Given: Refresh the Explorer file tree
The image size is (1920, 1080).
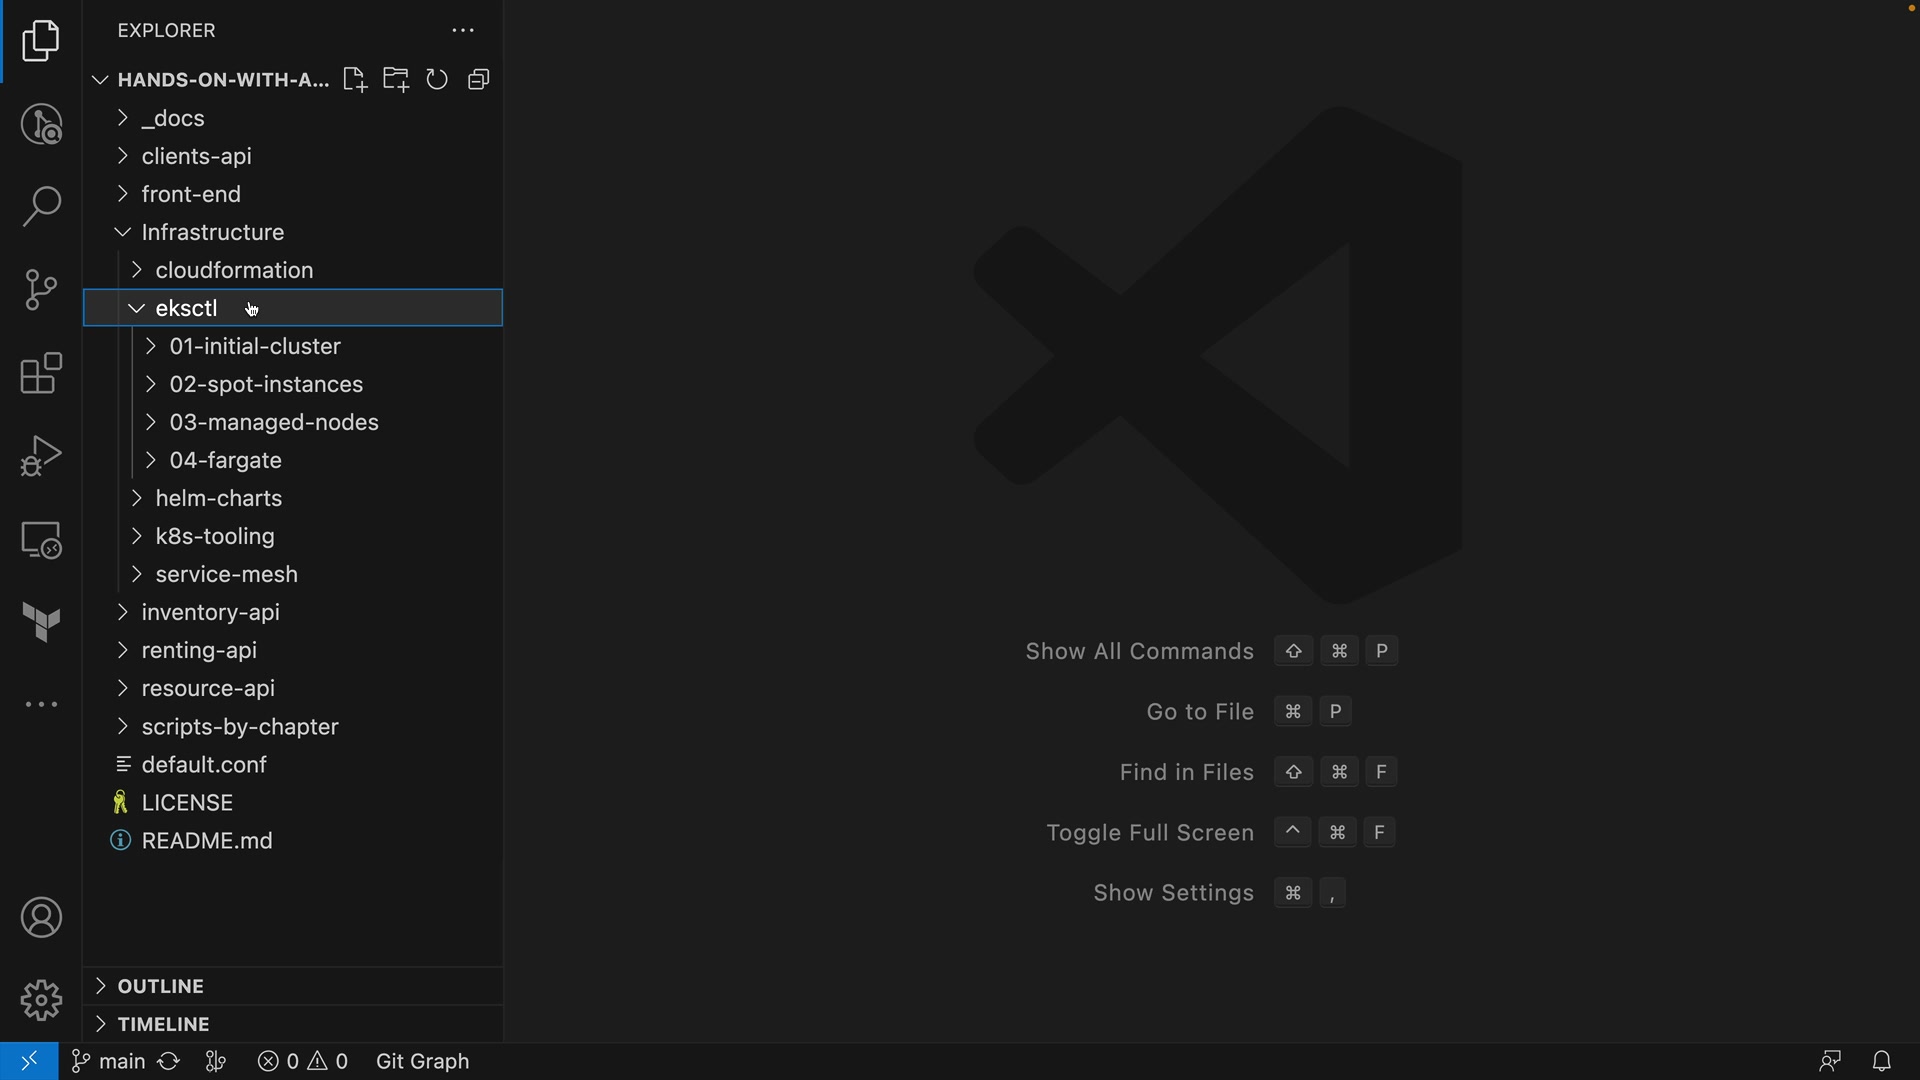Looking at the screenshot, I should click(x=437, y=80).
